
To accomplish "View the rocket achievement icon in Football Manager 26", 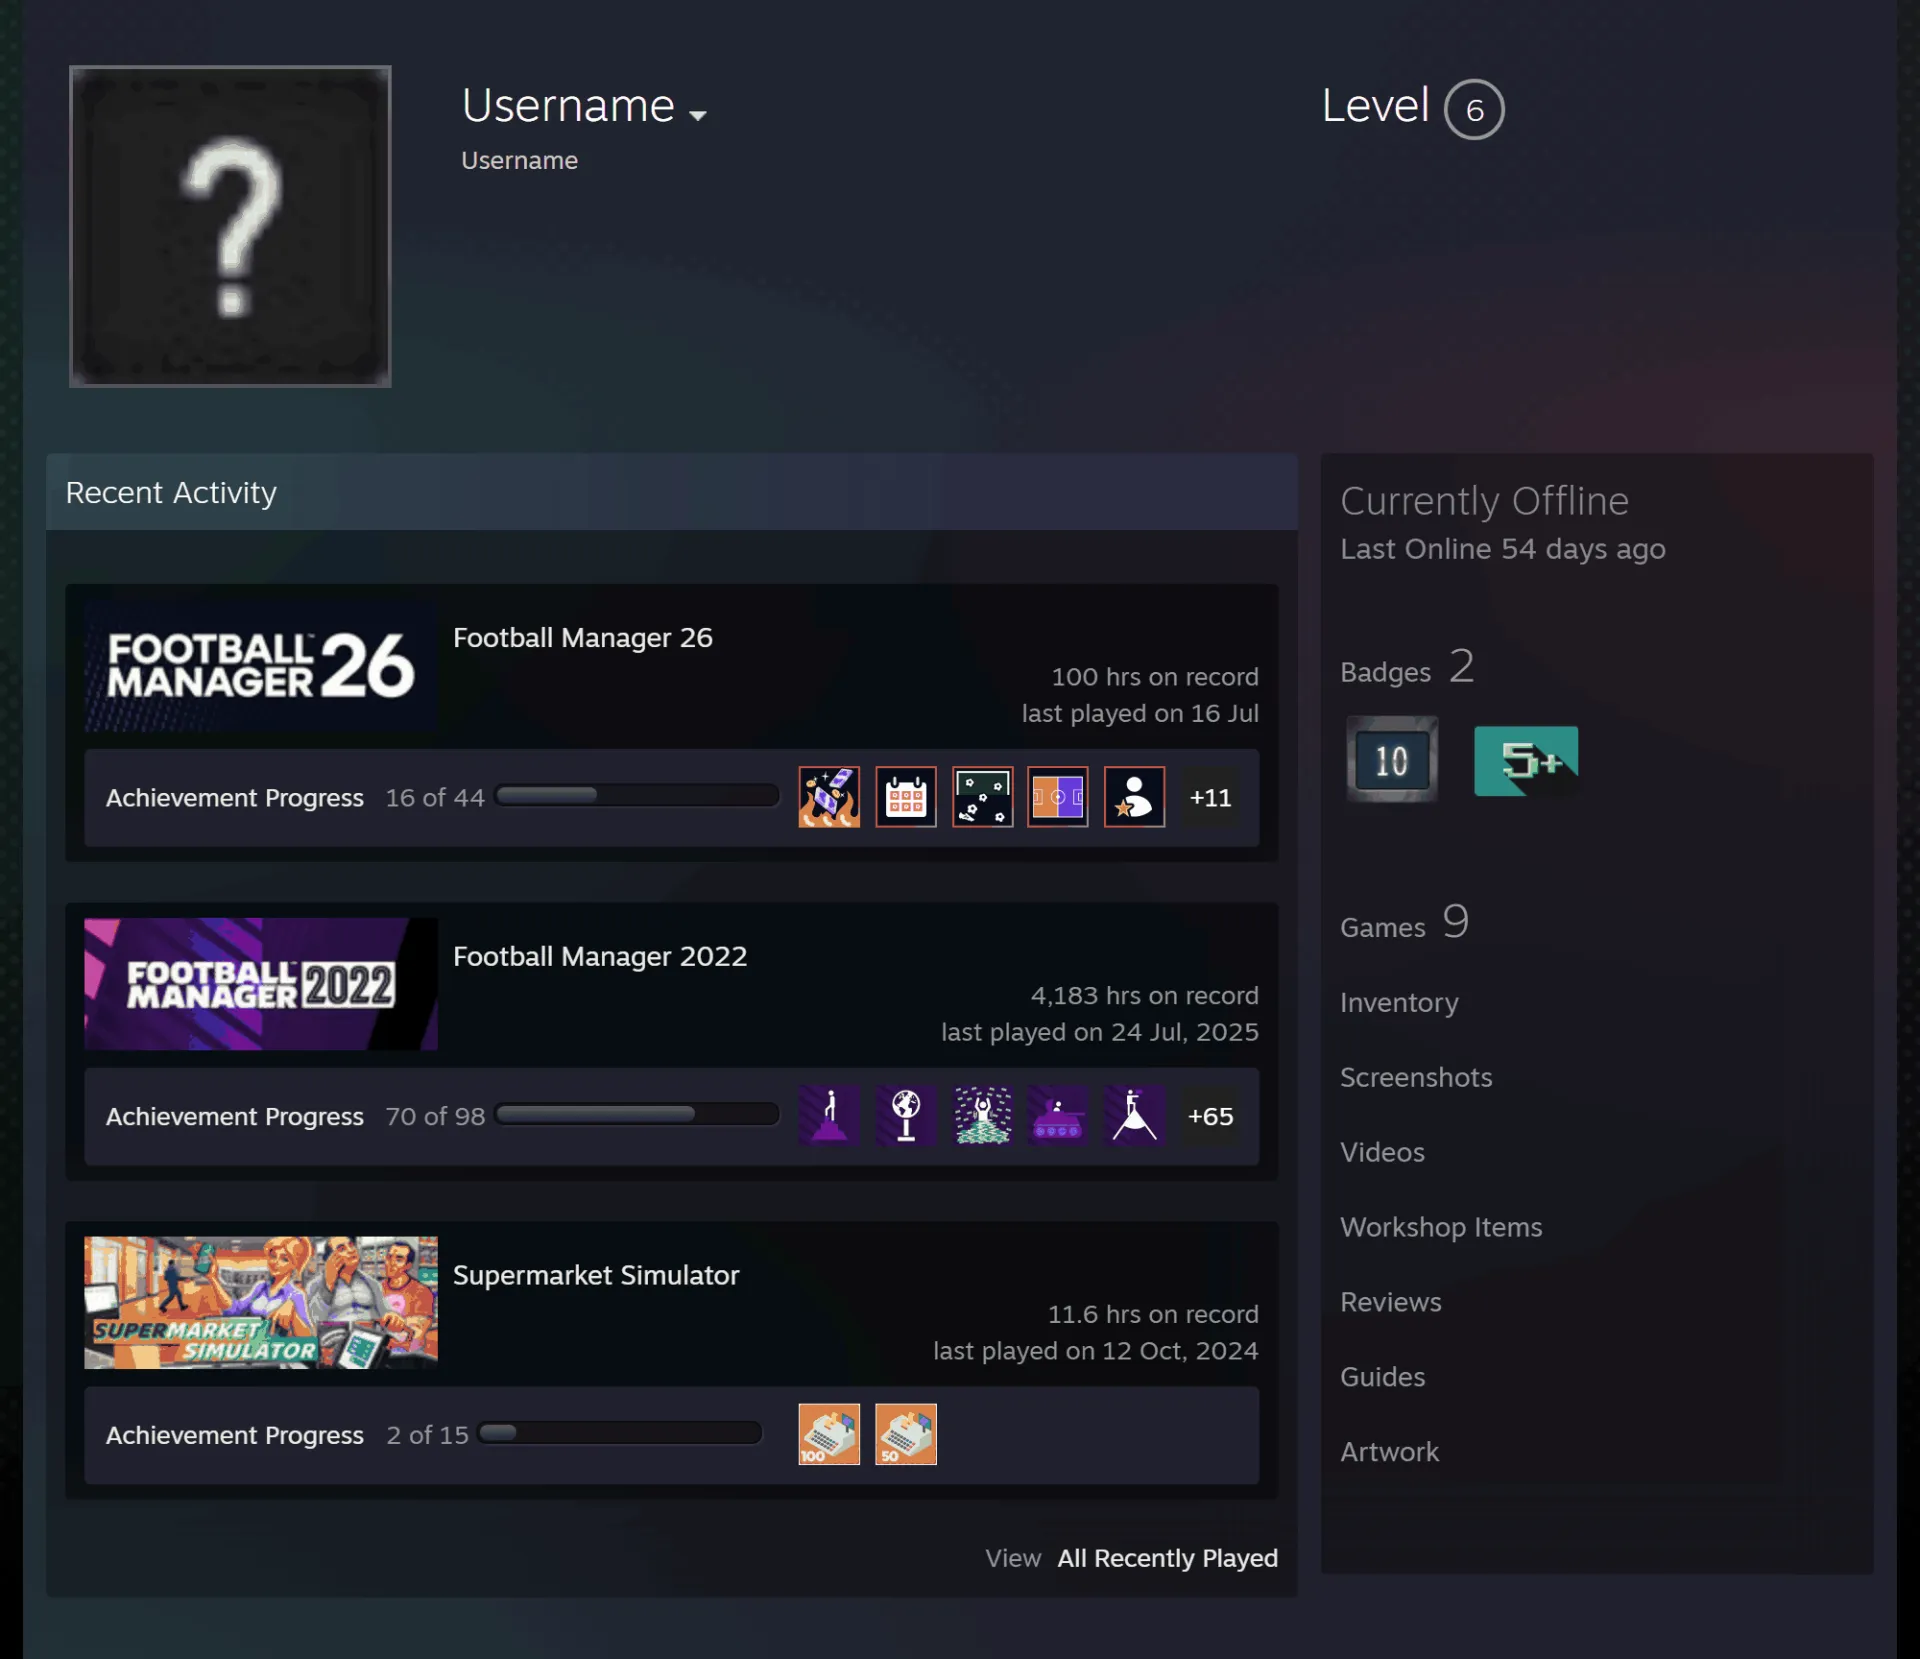I will tap(829, 797).
